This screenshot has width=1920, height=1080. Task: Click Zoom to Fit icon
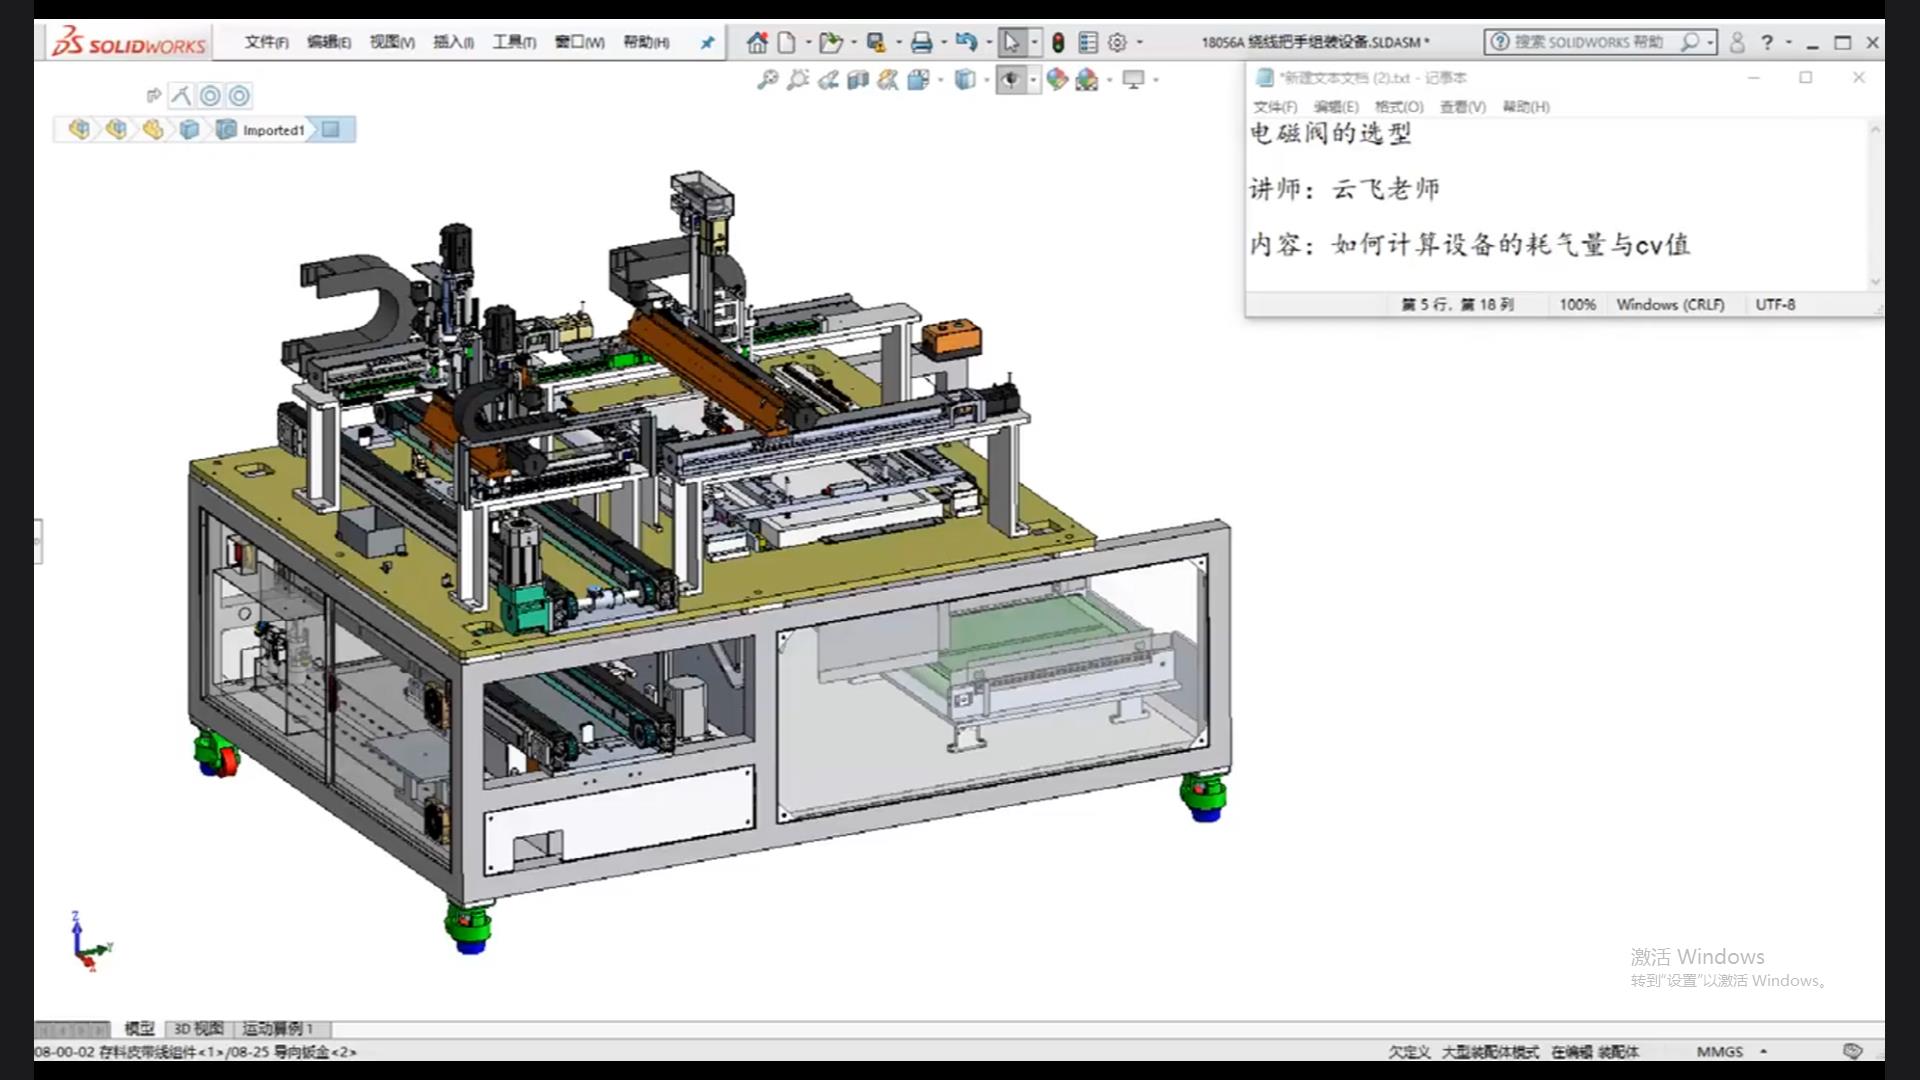(x=767, y=79)
